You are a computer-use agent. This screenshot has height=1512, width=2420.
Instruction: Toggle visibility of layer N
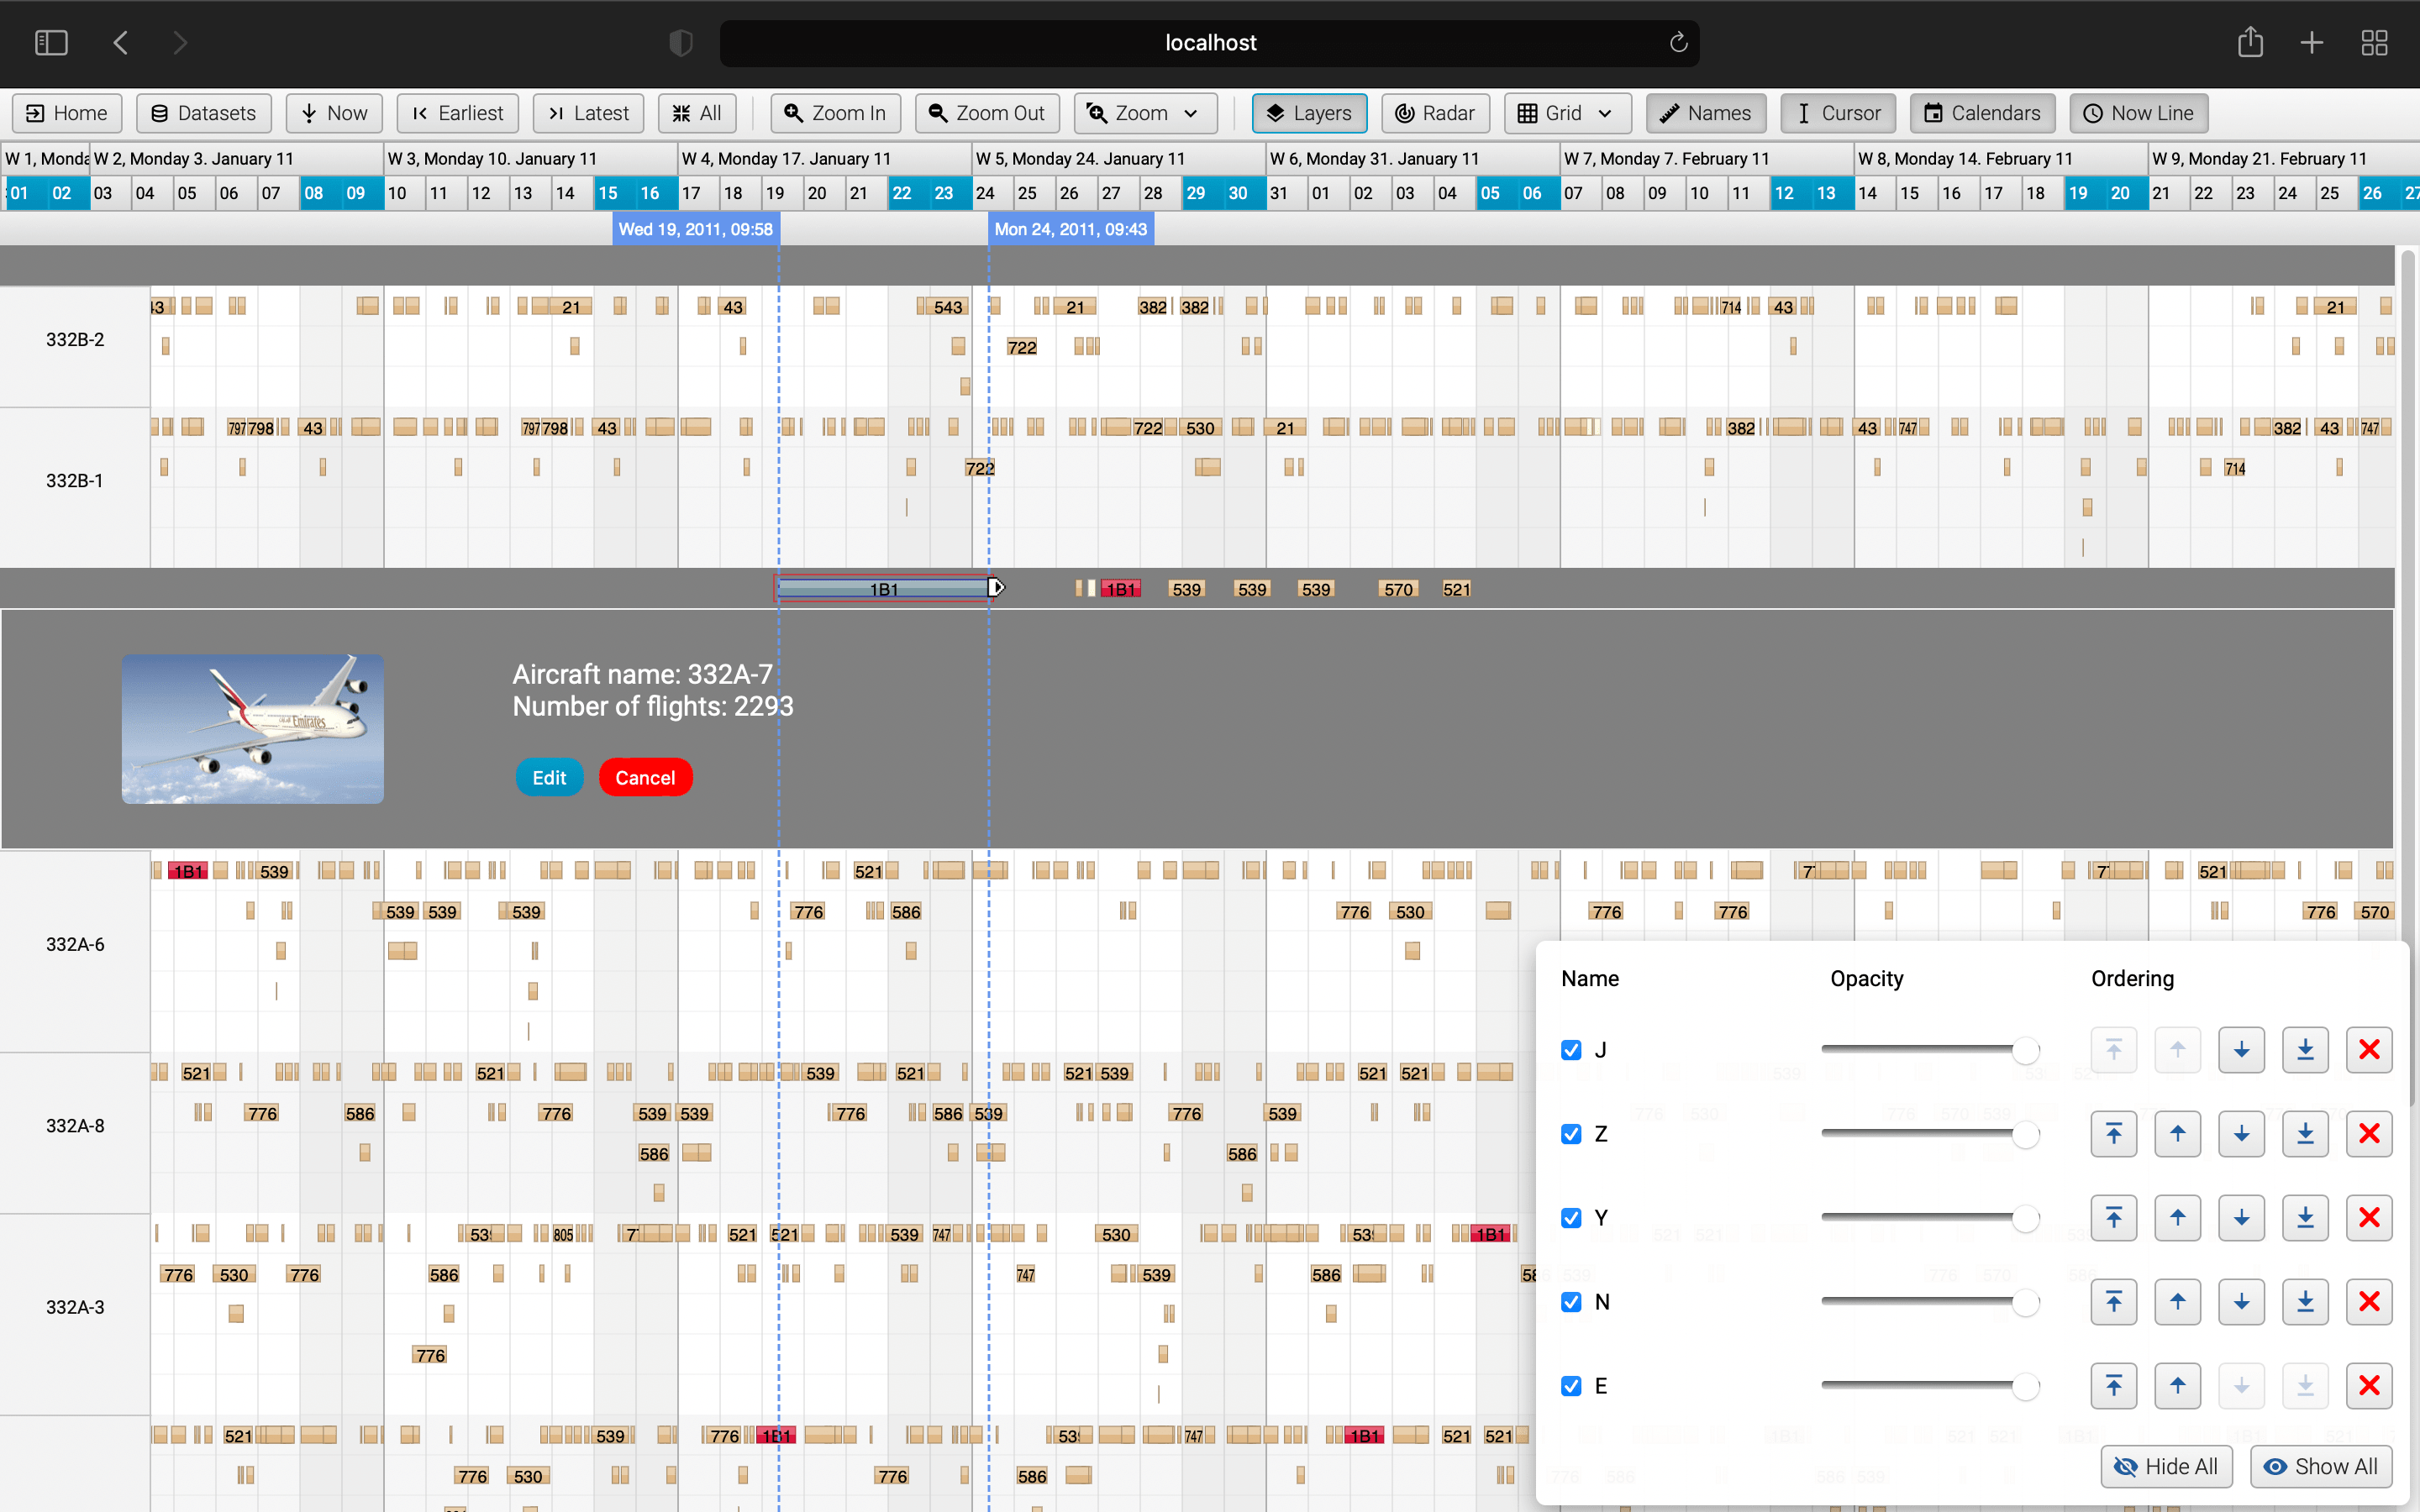pos(1570,1301)
